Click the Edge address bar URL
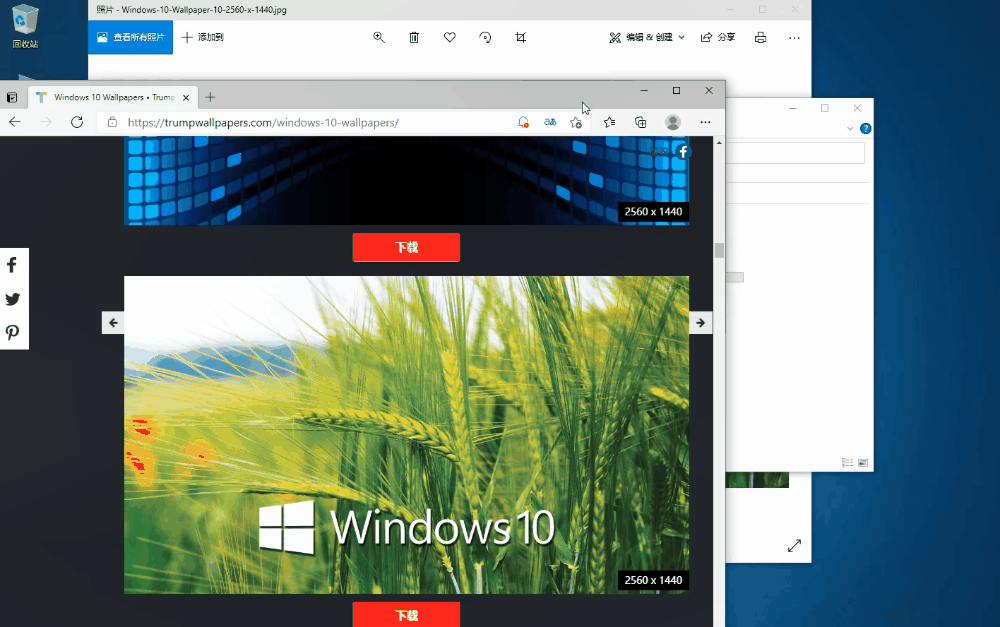This screenshot has width=1000, height=627. tap(263, 122)
